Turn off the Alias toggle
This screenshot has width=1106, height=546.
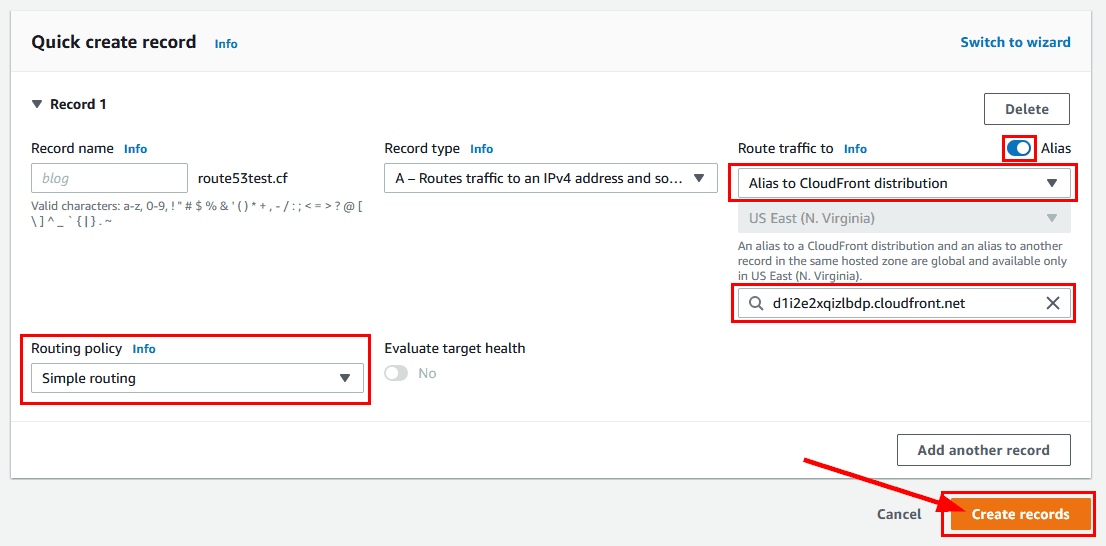click(x=1018, y=148)
